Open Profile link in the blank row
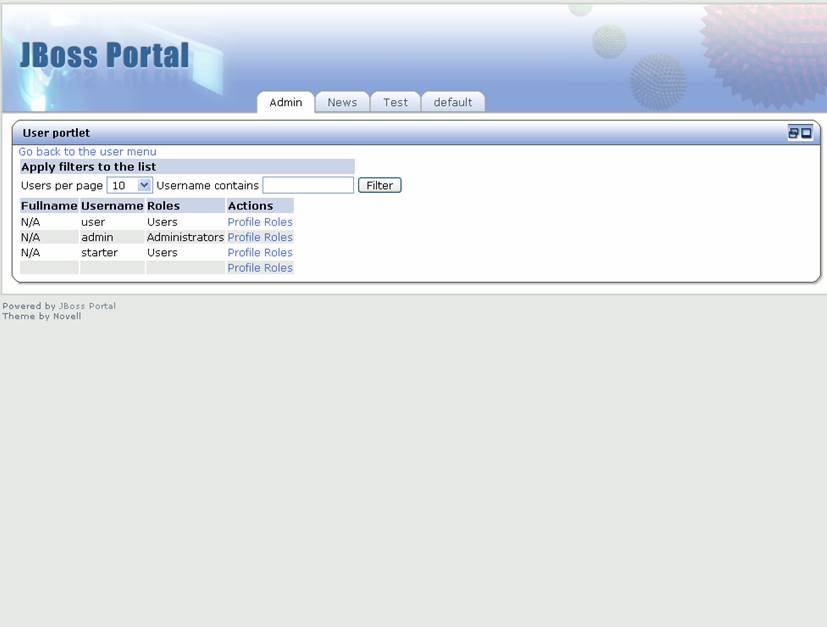The image size is (827, 627). (244, 268)
